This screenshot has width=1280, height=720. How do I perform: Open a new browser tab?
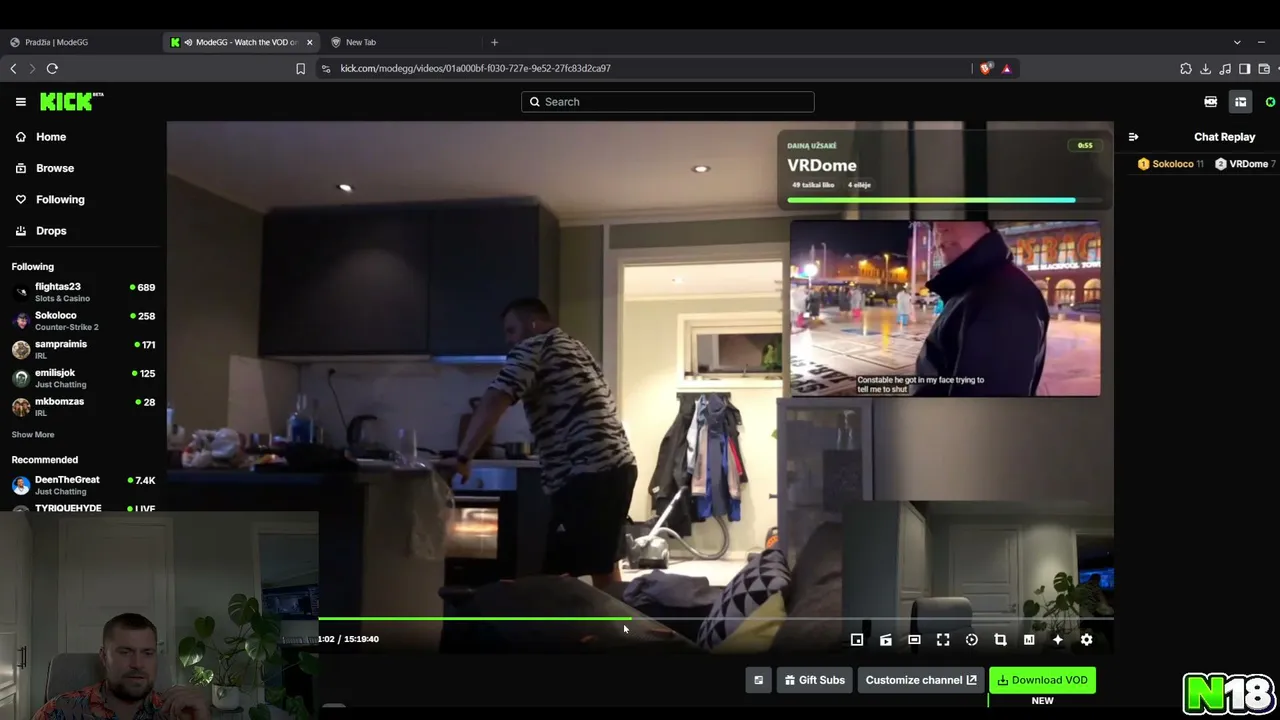coord(494,42)
